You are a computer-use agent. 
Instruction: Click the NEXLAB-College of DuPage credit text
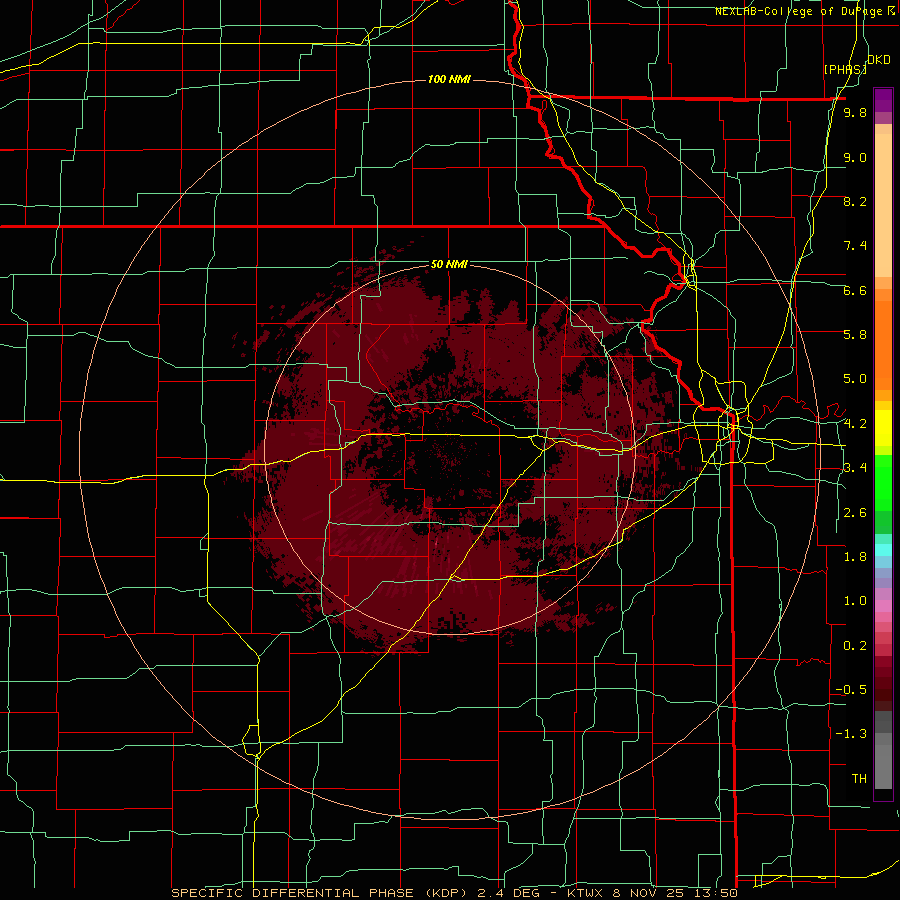[x=806, y=11]
